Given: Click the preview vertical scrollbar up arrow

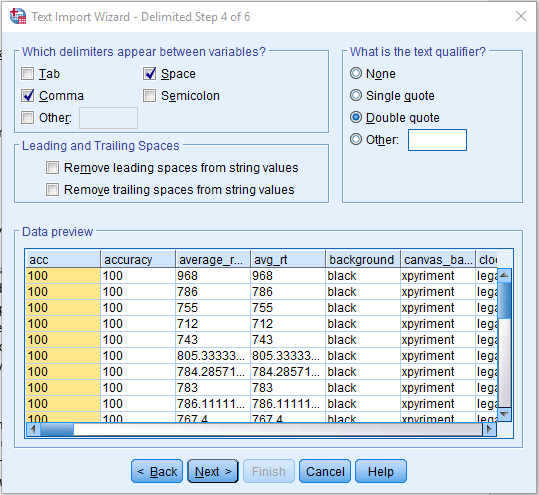Looking at the screenshot, I should [504, 275].
